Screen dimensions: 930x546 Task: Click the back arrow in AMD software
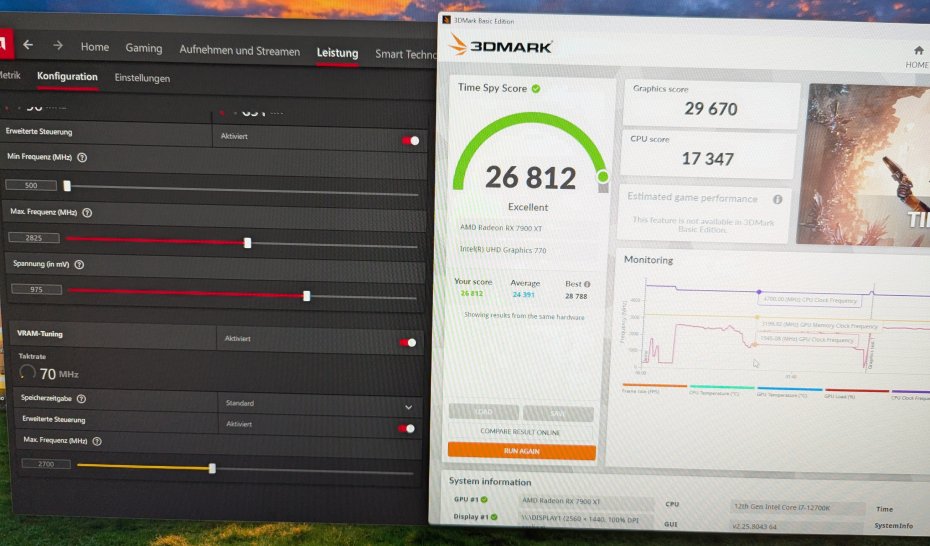[x=28, y=44]
